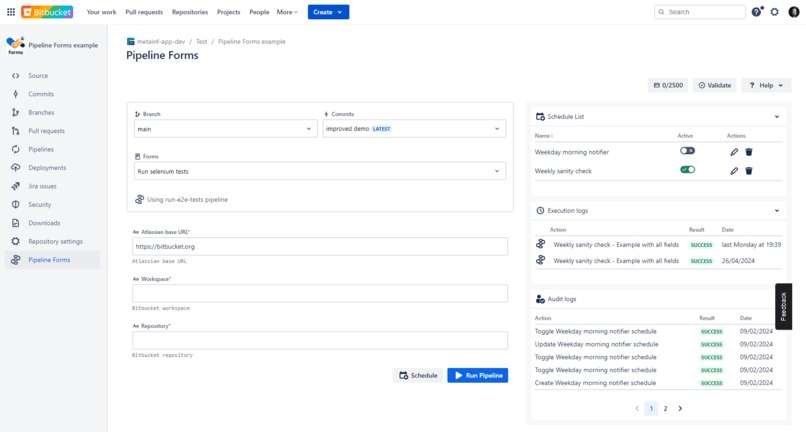The height and width of the screenshot is (432, 806).
Task: Click Using run-e2e-tests pipeline text
Action: click(x=187, y=200)
